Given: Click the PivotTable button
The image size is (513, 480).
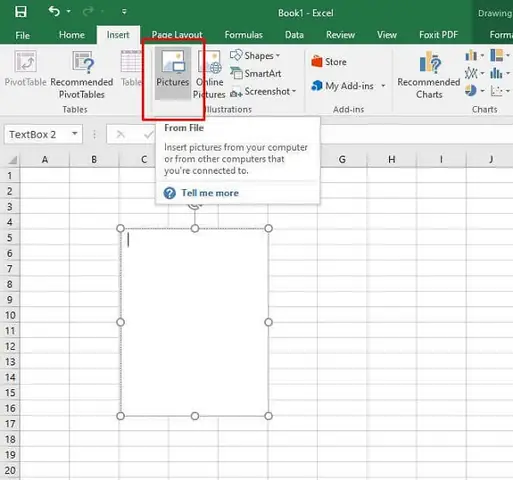Looking at the screenshot, I should pos(25,68).
